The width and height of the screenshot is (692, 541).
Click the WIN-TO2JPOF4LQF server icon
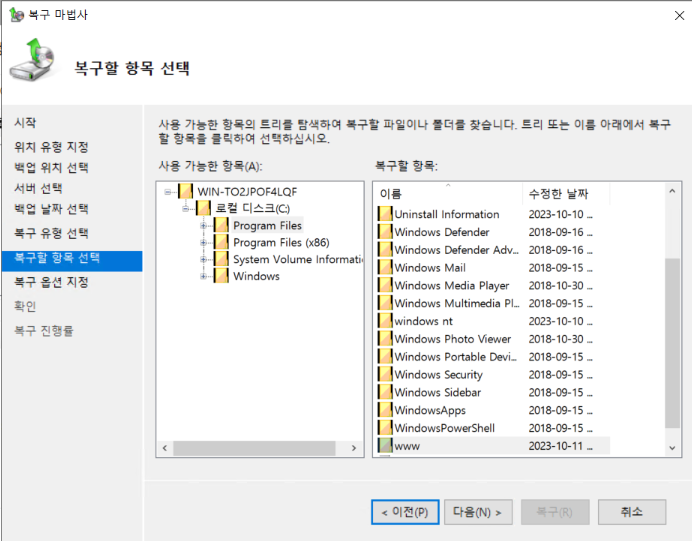(x=184, y=191)
